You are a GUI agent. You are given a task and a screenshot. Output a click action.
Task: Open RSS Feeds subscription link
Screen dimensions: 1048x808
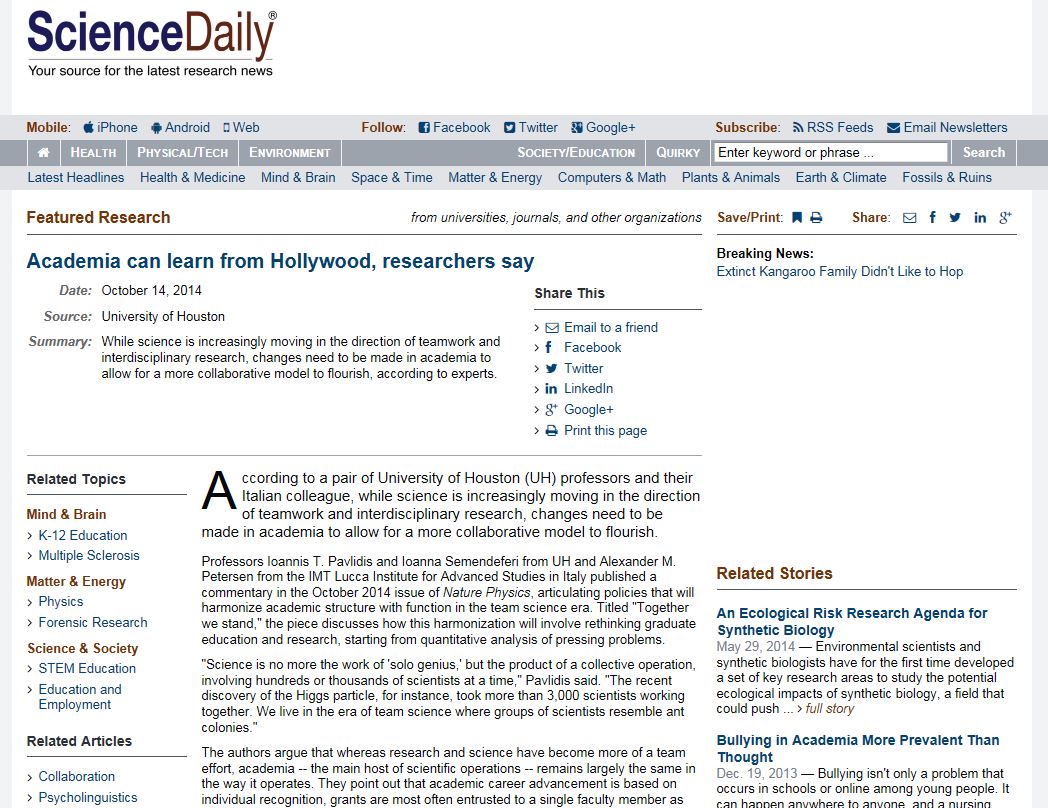[x=839, y=128]
